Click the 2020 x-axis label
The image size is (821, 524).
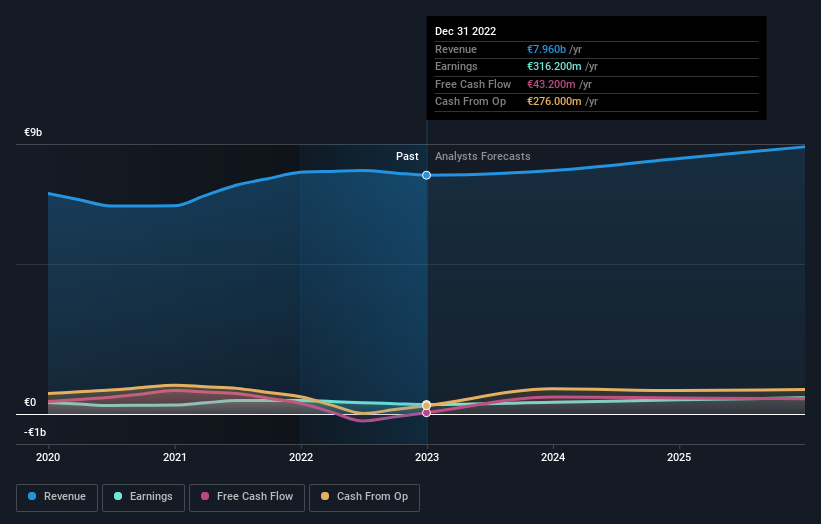pos(48,457)
